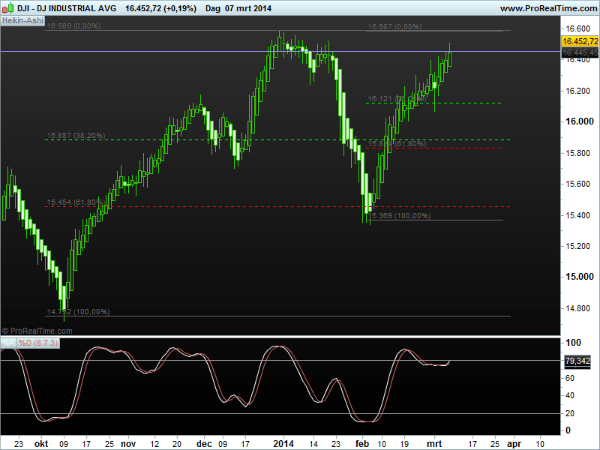The width and height of the screenshot is (600, 450).
Task: Click the yellow 16.452,72 price tag on axis
Action: click(x=580, y=41)
